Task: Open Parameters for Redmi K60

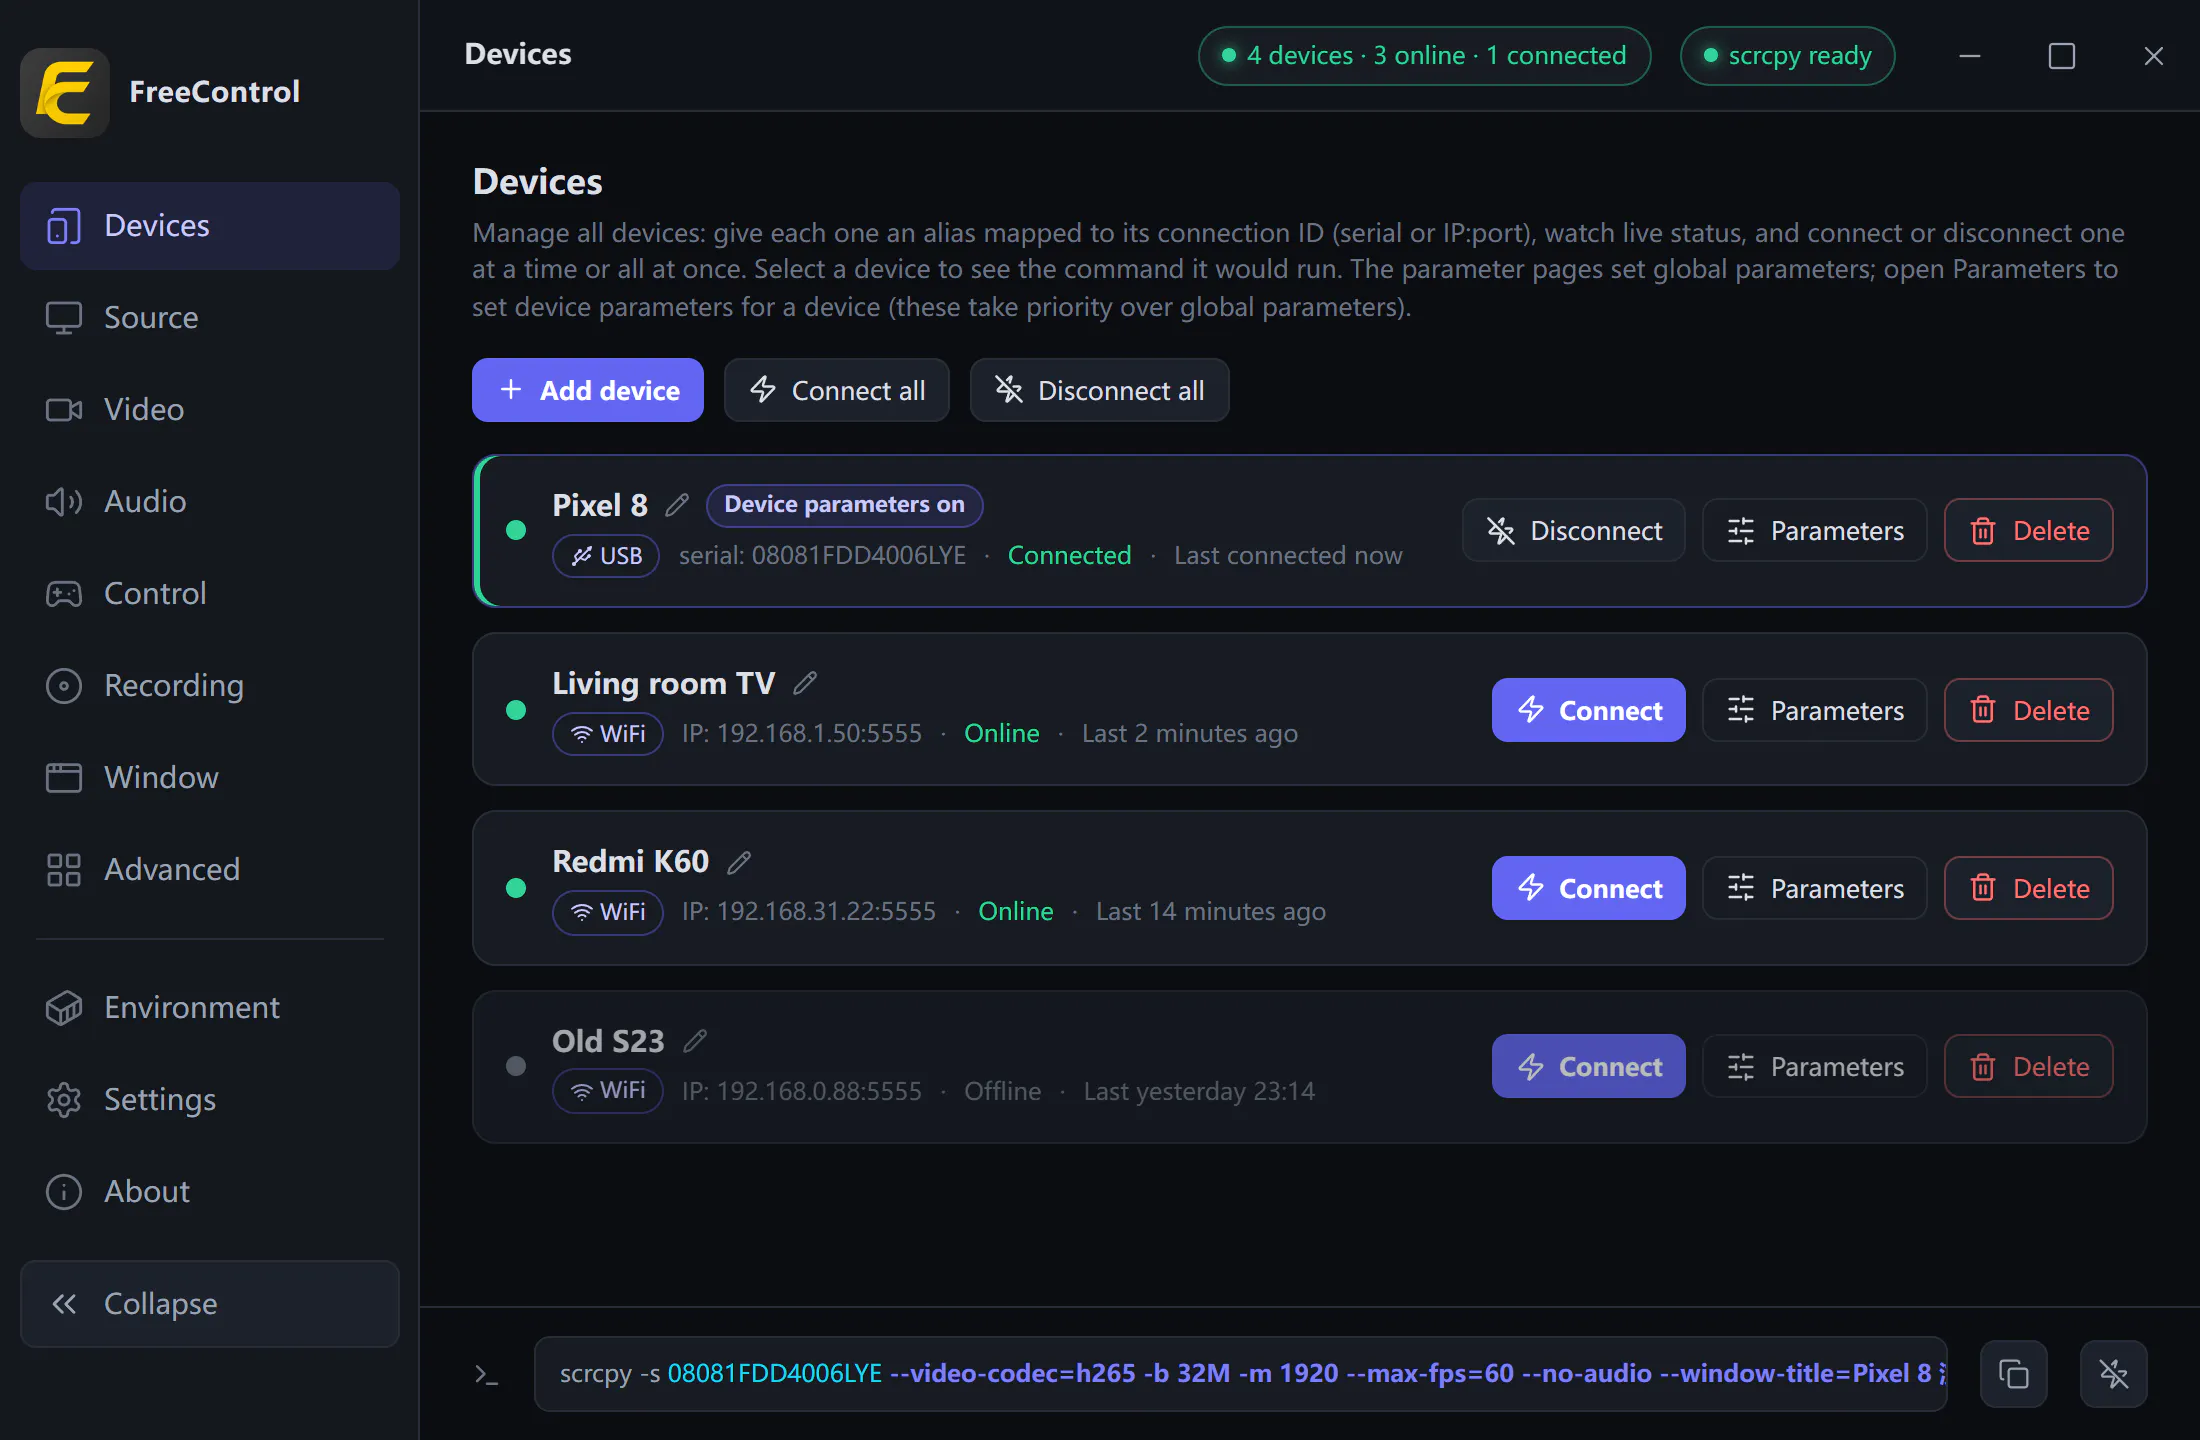Action: tap(1815, 888)
